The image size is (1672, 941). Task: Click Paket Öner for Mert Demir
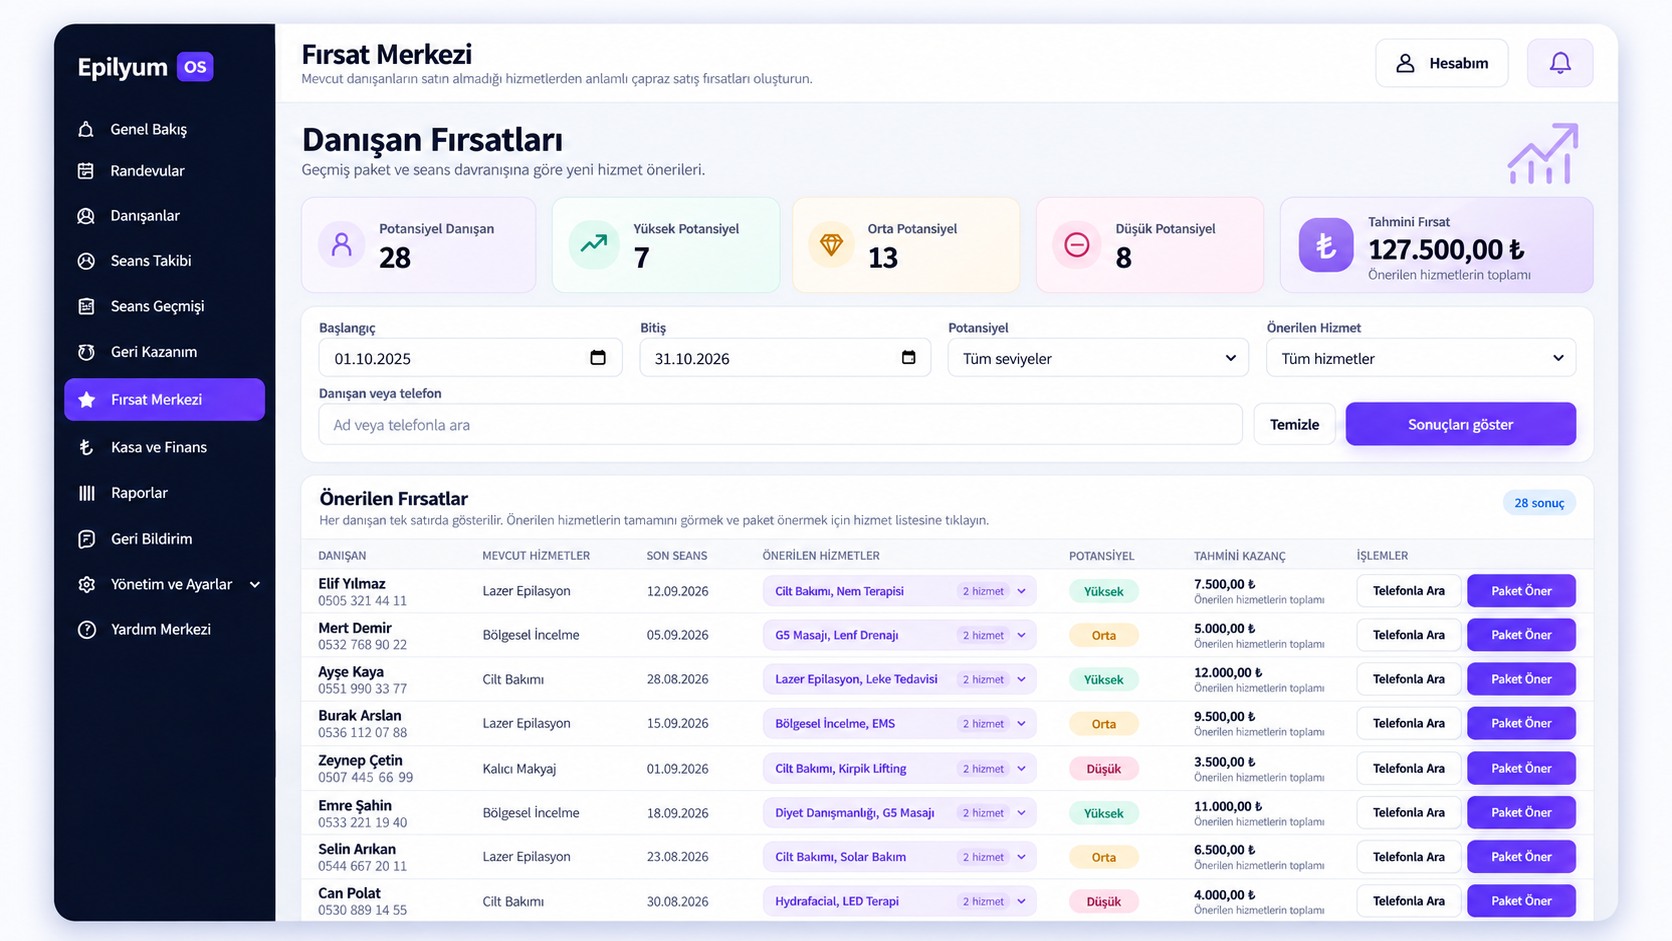pyautogui.click(x=1521, y=635)
